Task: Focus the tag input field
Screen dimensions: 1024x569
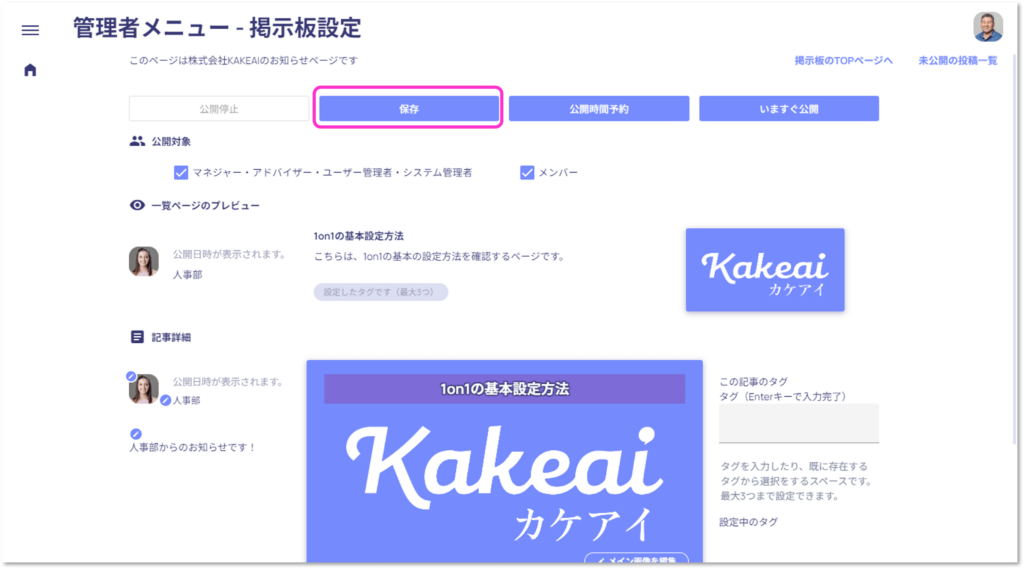Action: tap(799, 423)
